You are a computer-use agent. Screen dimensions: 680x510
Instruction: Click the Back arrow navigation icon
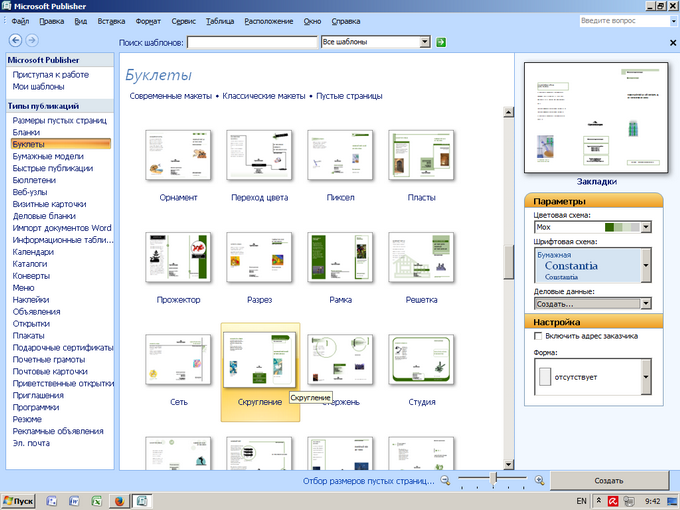coord(15,40)
